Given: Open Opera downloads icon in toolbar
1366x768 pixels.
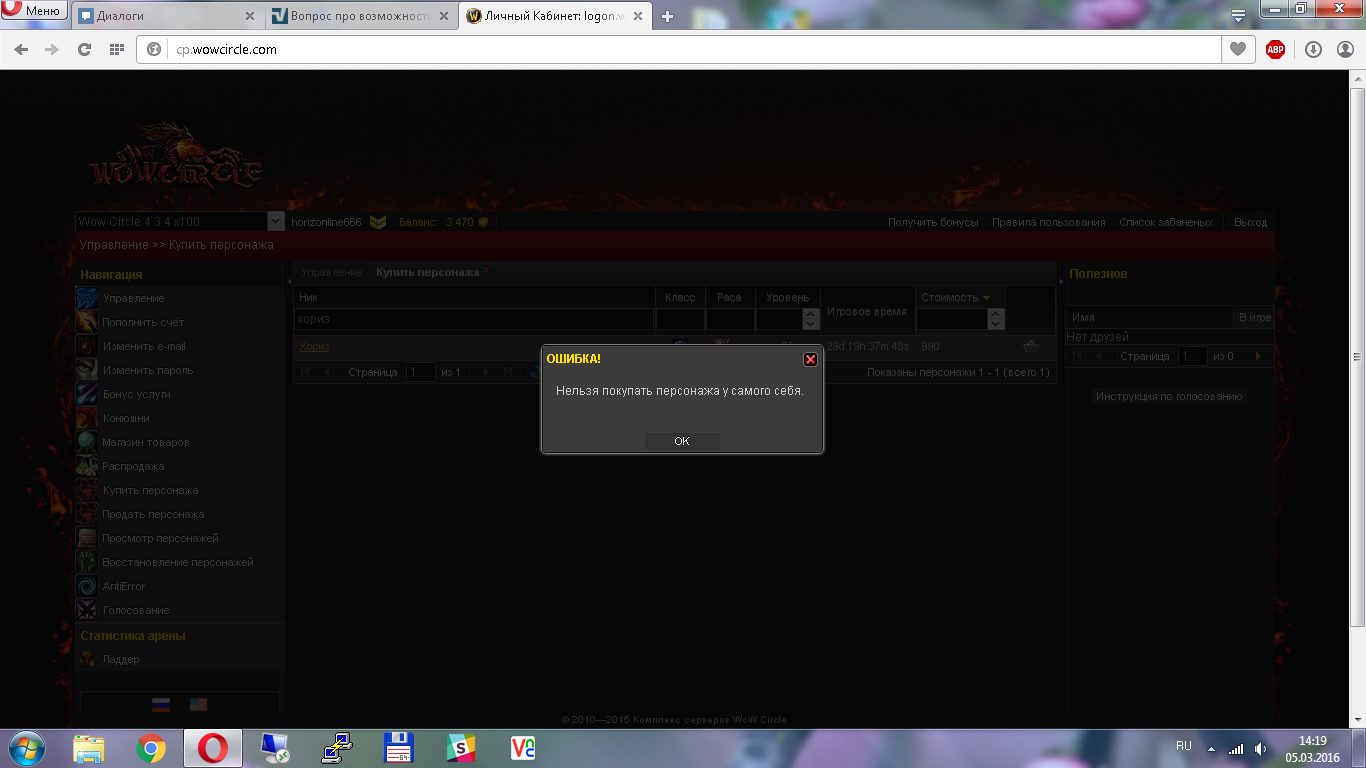Looking at the screenshot, I should [x=1313, y=49].
